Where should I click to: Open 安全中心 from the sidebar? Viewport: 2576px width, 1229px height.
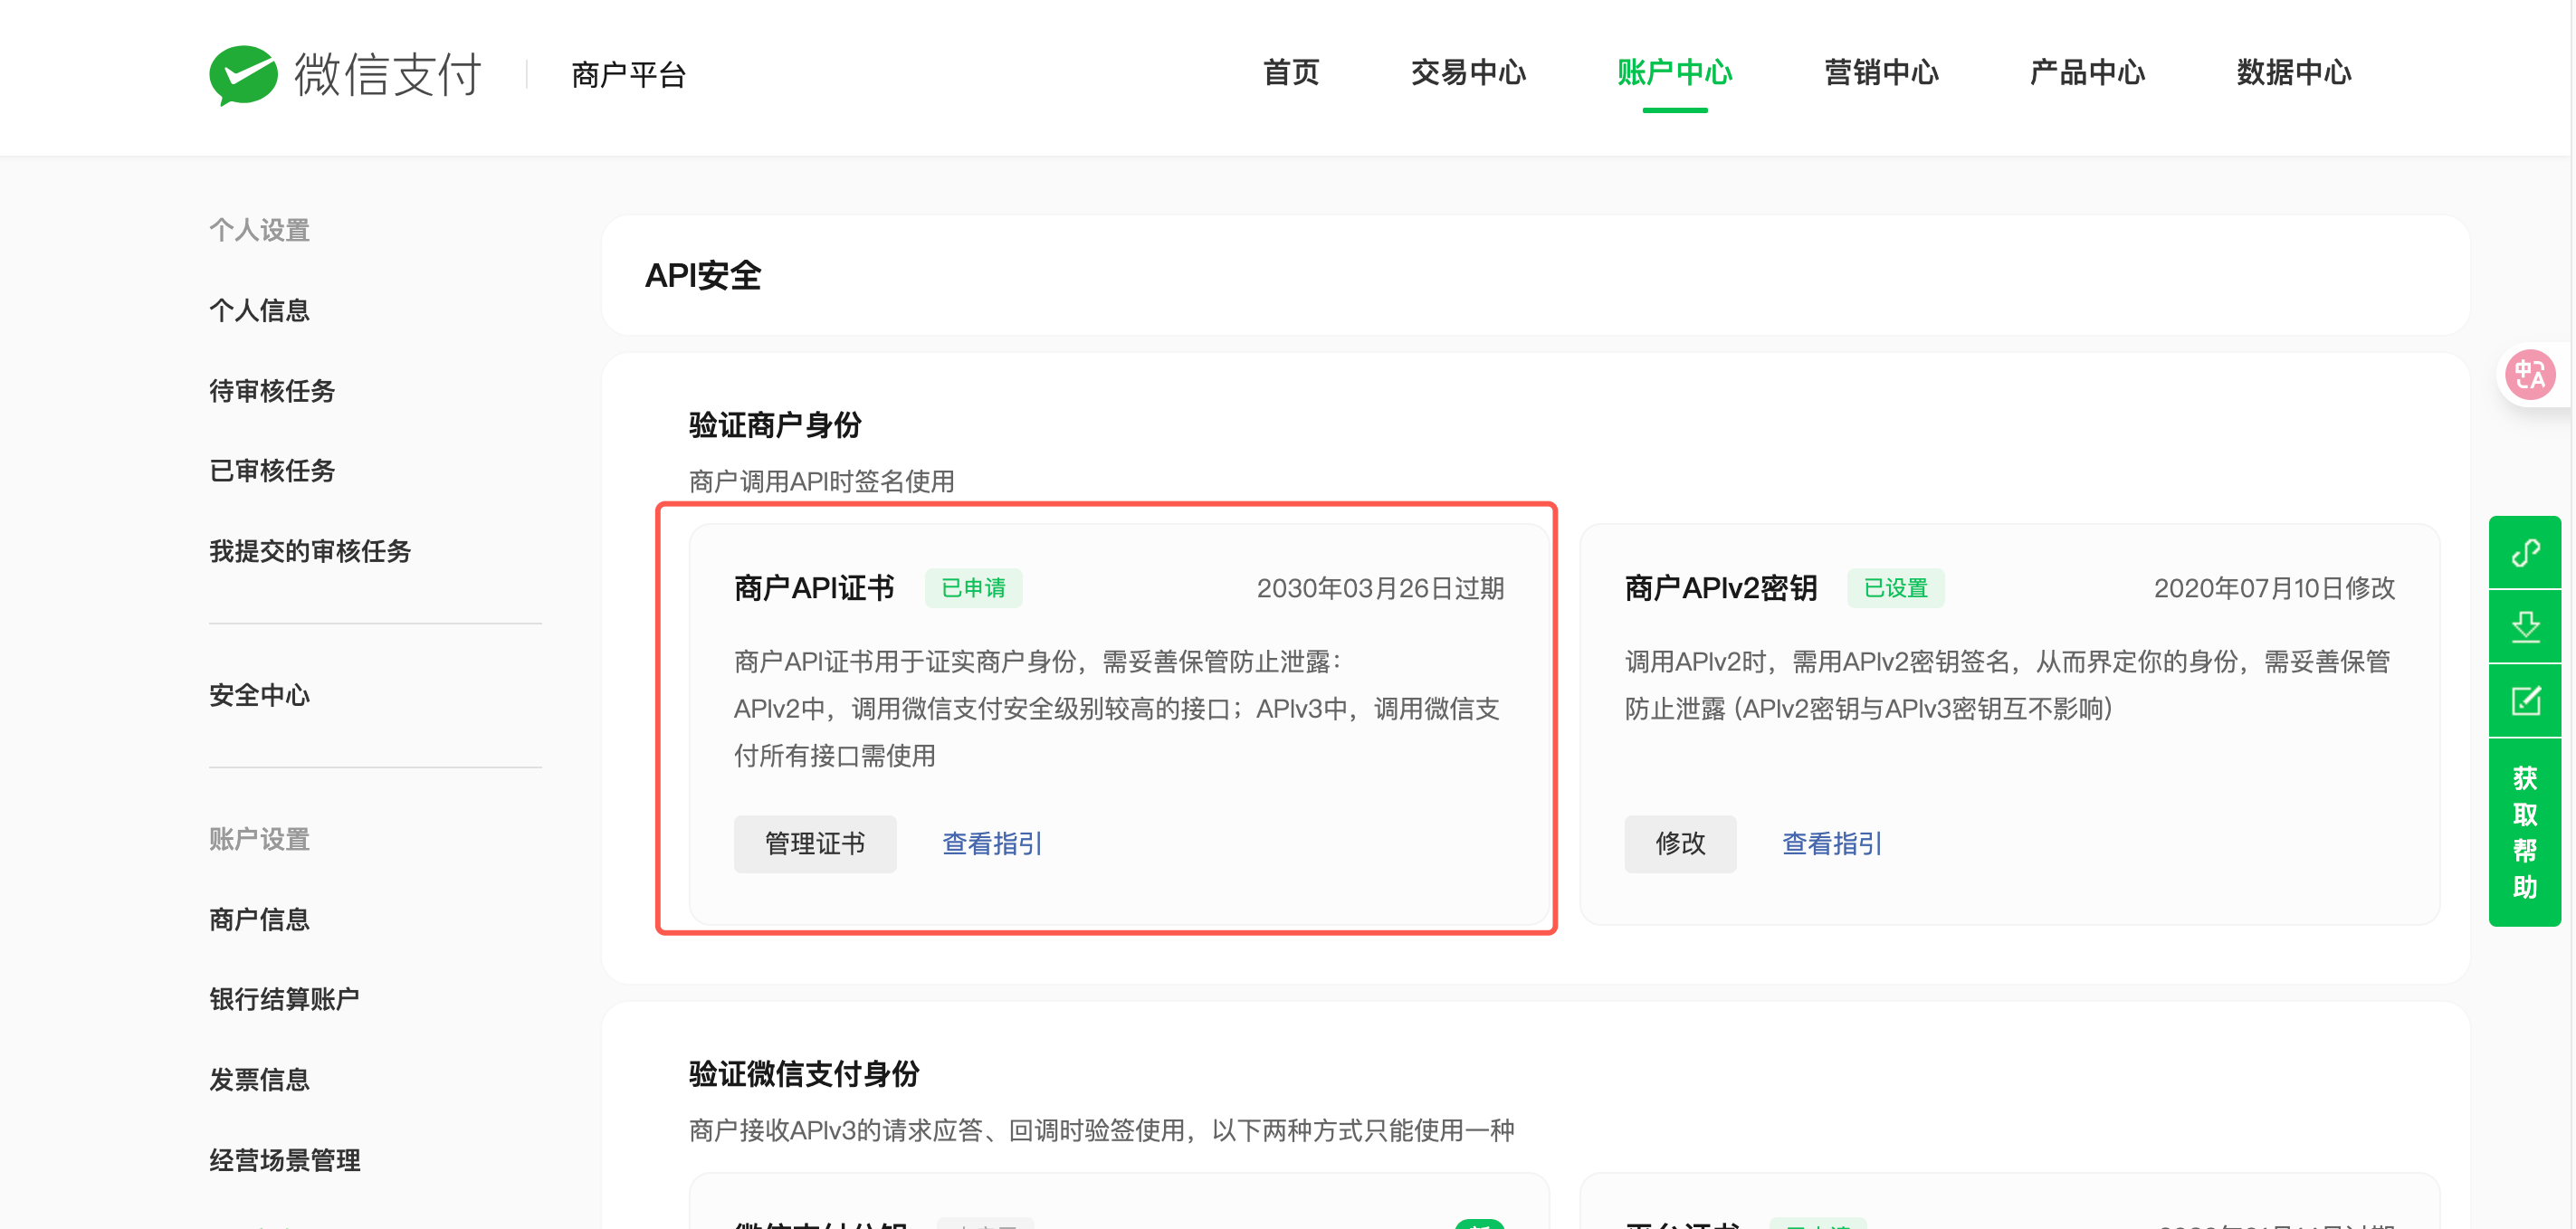[258, 696]
